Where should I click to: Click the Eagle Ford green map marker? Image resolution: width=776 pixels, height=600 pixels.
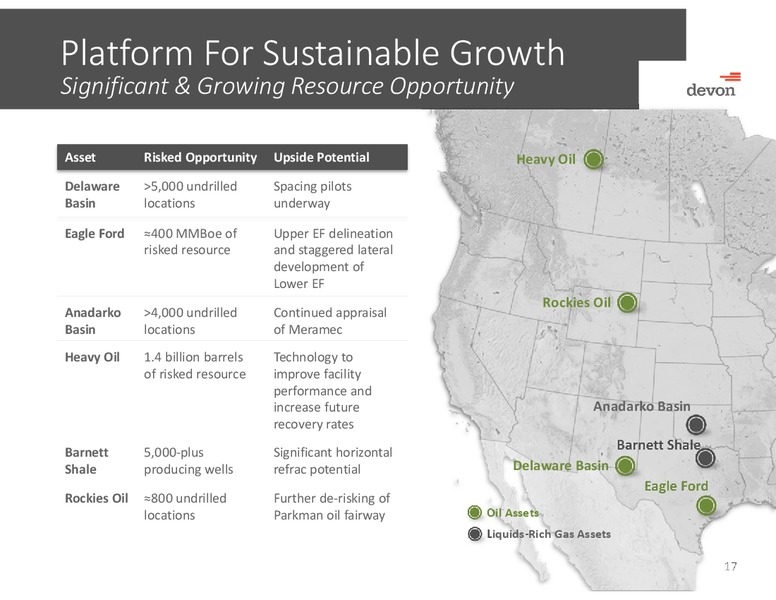(706, 505)
